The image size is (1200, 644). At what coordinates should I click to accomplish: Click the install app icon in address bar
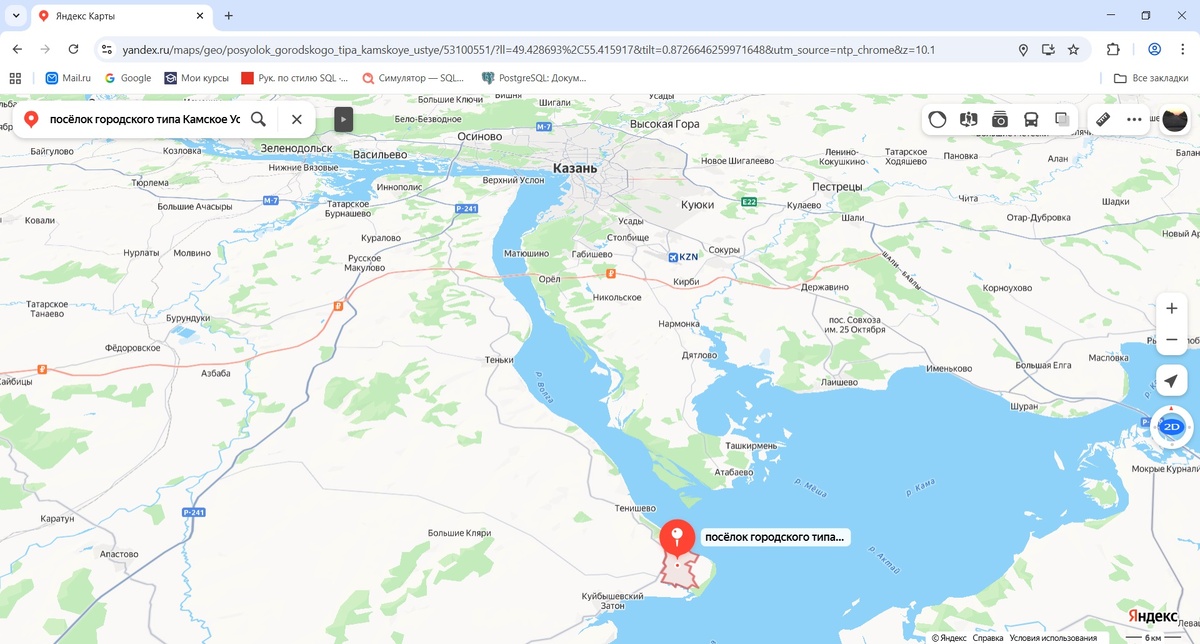[1048, 49]
